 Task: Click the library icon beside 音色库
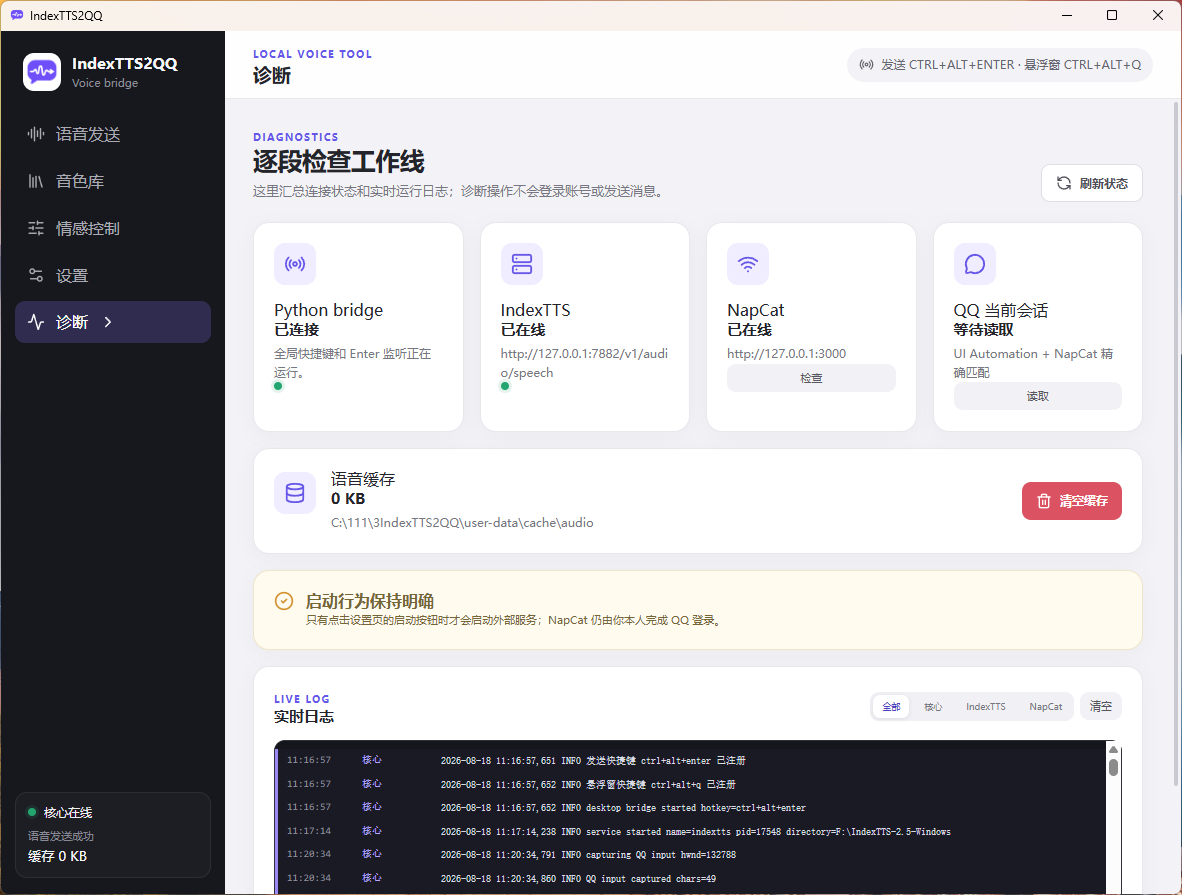(35, 181)
